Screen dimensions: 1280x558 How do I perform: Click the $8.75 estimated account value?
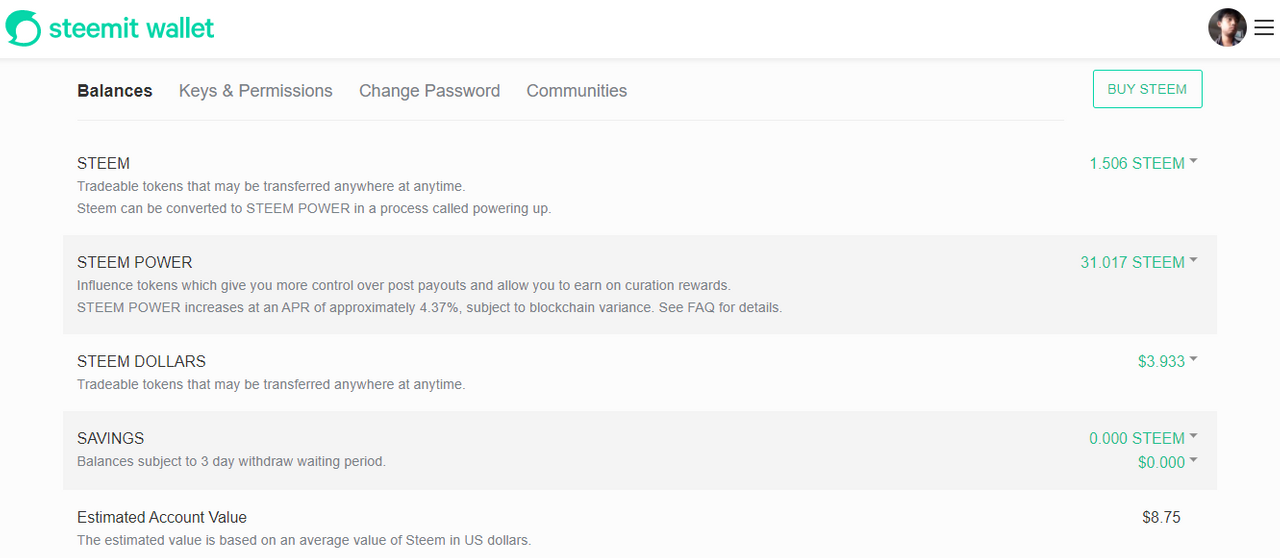1161,517
